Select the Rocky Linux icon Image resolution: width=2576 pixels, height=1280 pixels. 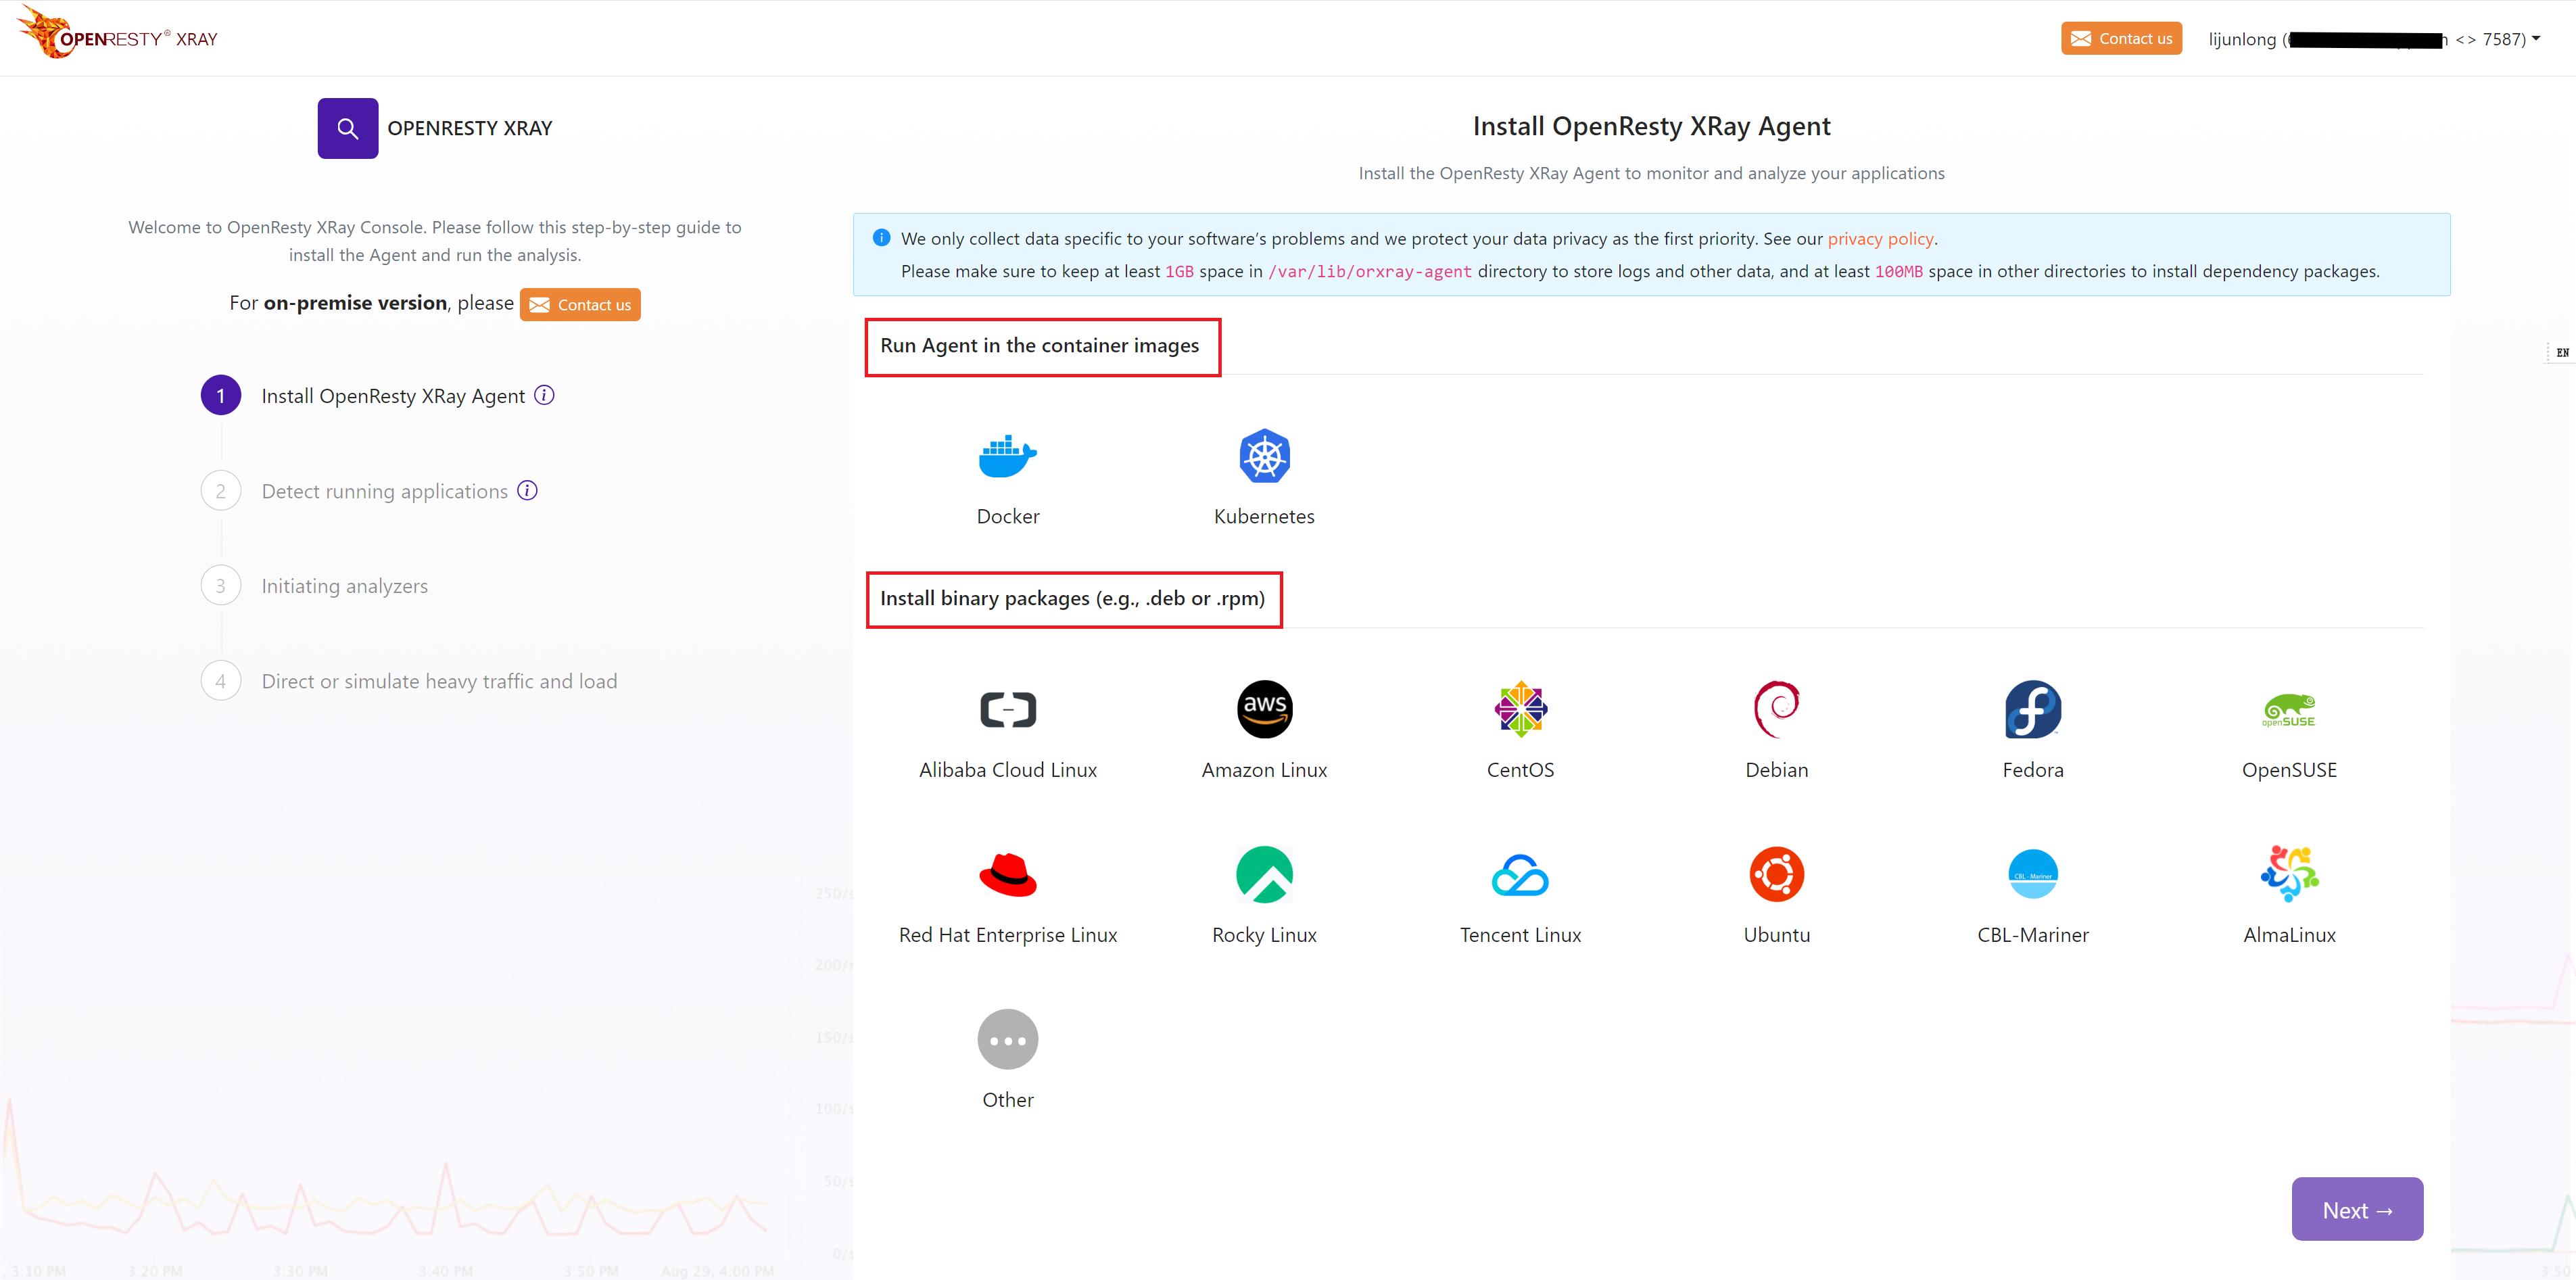point(1264,875)
